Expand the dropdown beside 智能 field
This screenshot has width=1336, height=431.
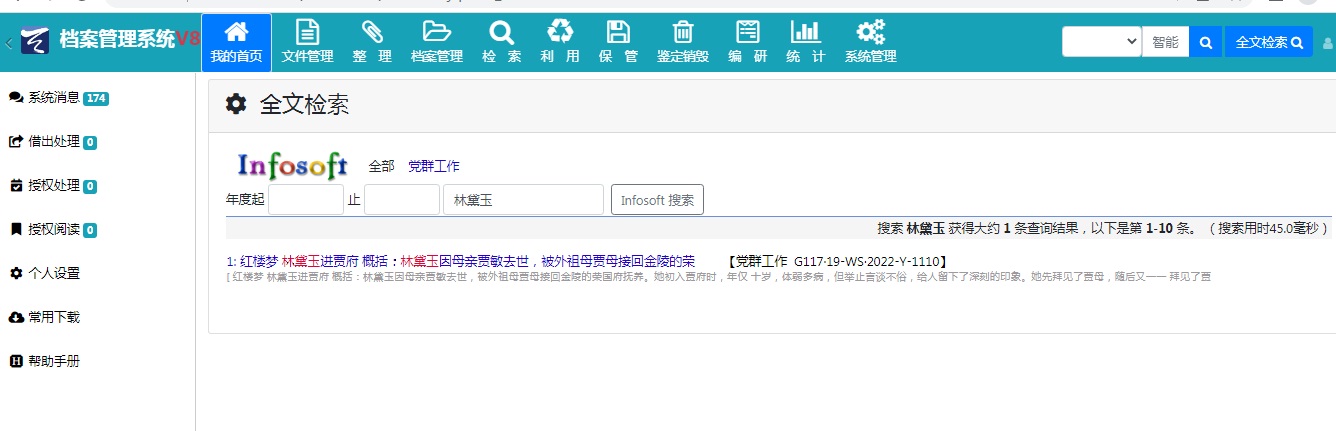1102,42
